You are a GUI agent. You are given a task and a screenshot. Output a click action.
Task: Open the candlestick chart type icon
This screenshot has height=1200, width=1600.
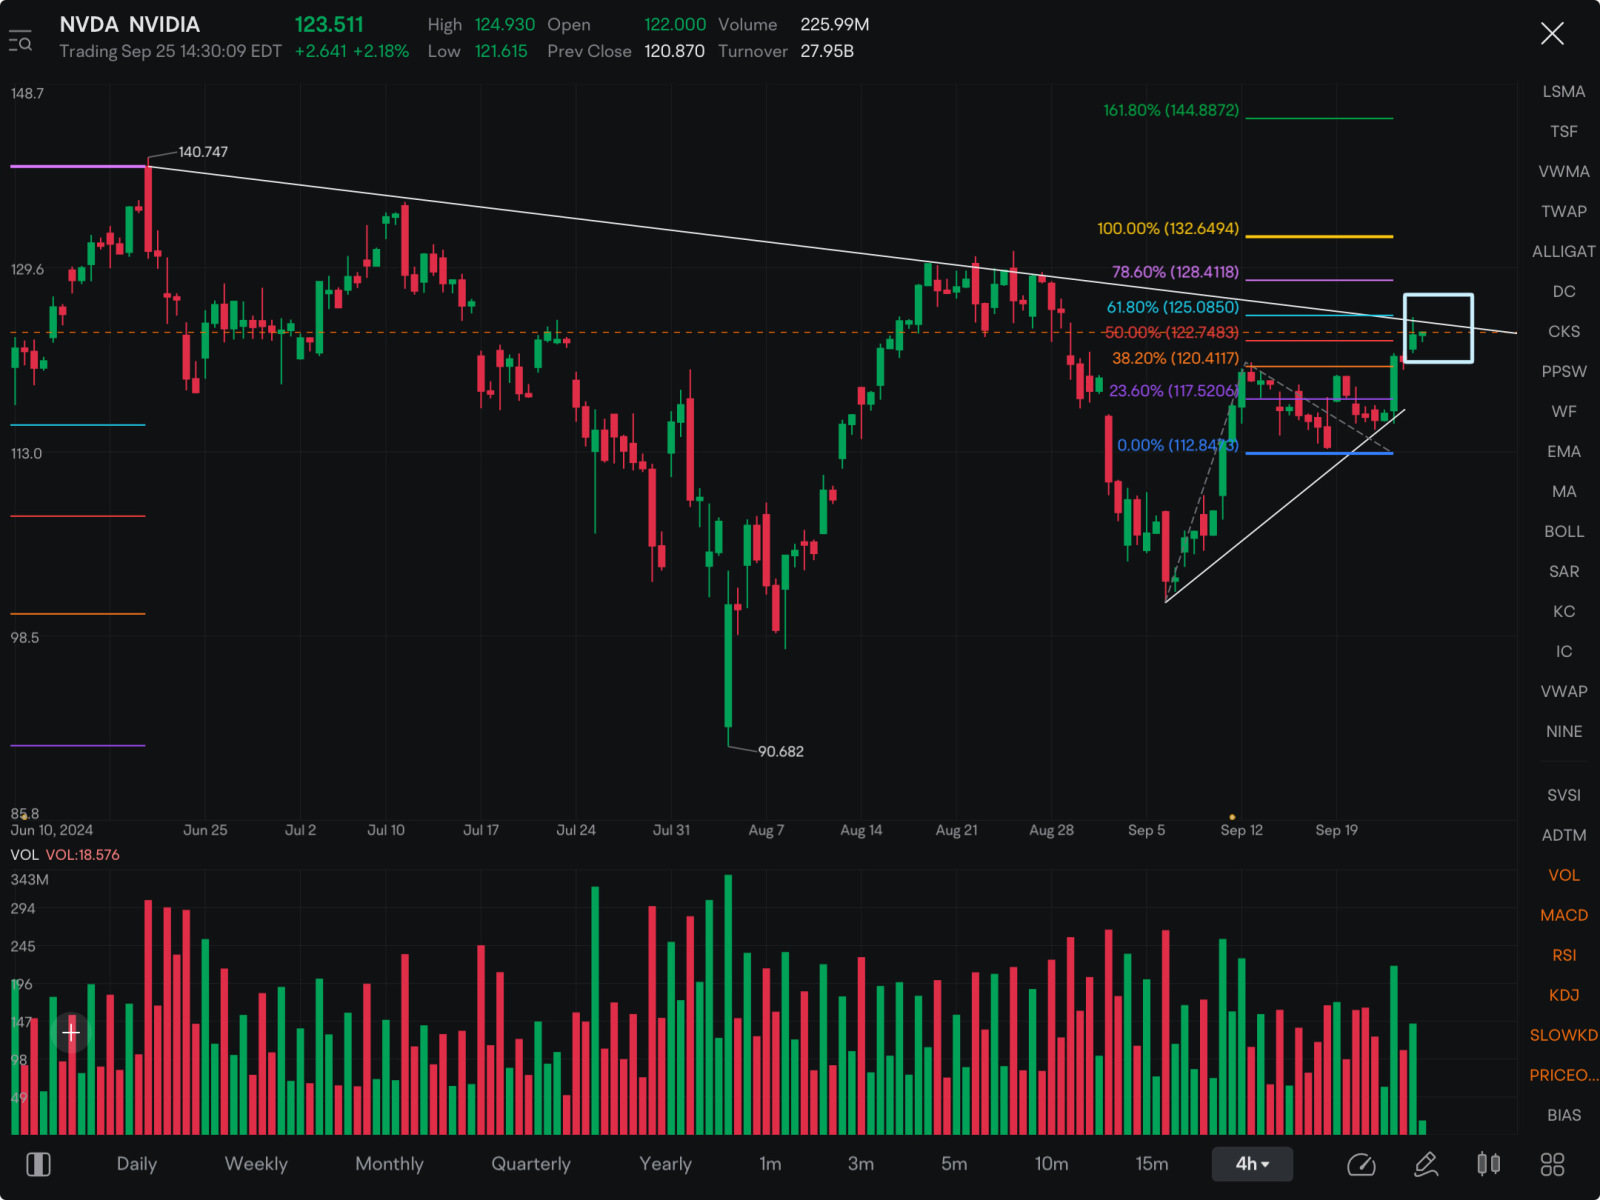pos(1489,1164)
